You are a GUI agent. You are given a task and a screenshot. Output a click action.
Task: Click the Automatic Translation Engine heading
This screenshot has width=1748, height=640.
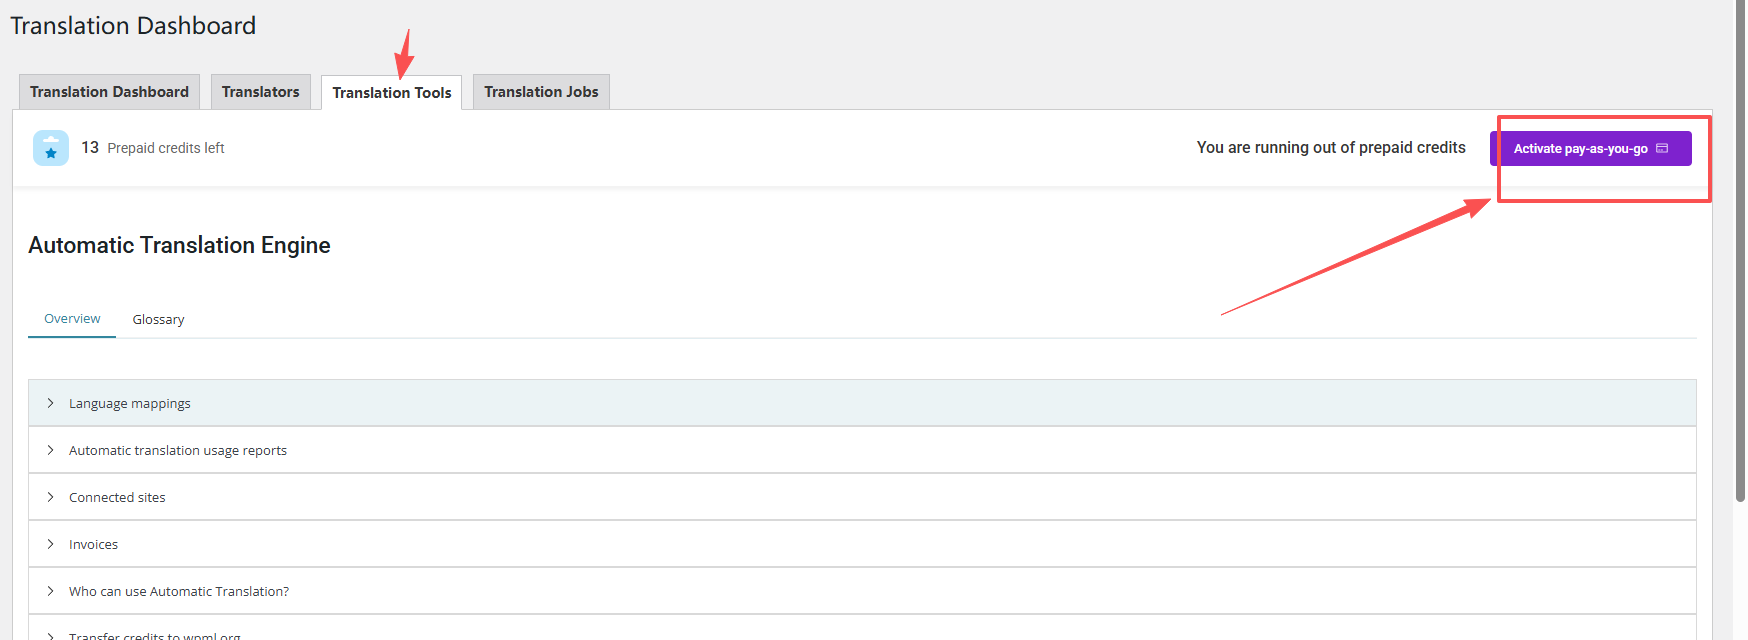pos(179,246)
